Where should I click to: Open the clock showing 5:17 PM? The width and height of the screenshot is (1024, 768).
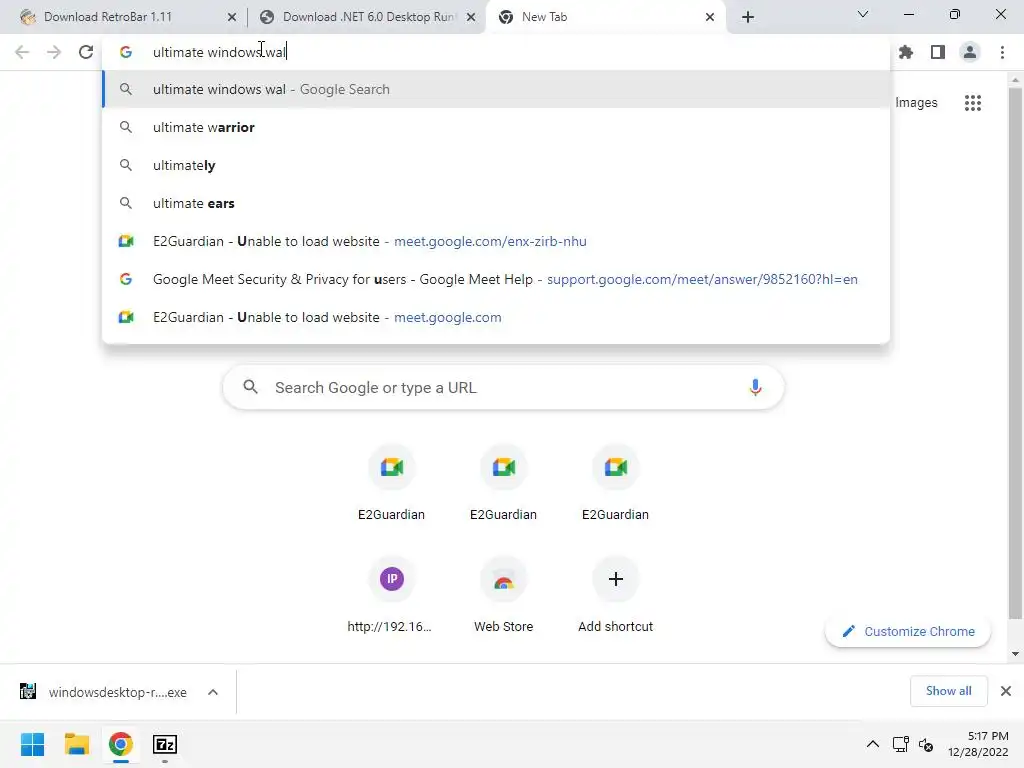[978, 744]
